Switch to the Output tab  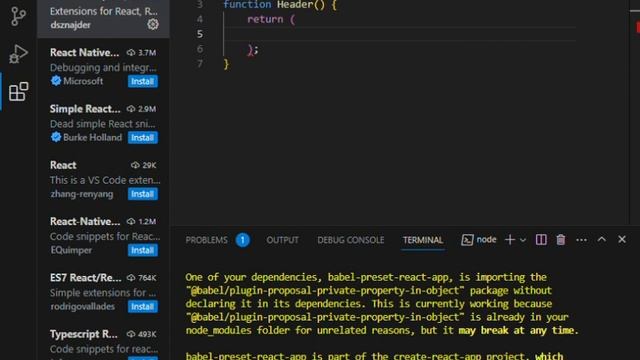(282, 240)
